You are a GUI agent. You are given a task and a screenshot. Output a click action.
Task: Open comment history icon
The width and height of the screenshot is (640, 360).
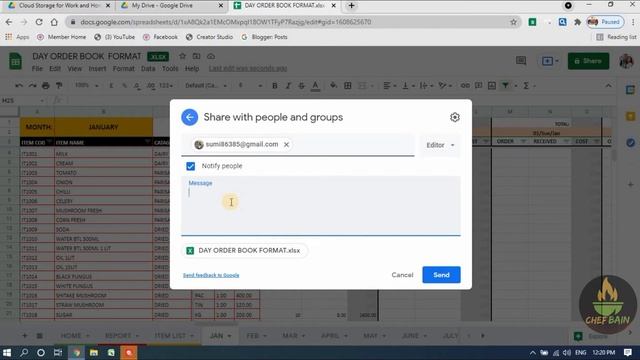coord(521,61)
